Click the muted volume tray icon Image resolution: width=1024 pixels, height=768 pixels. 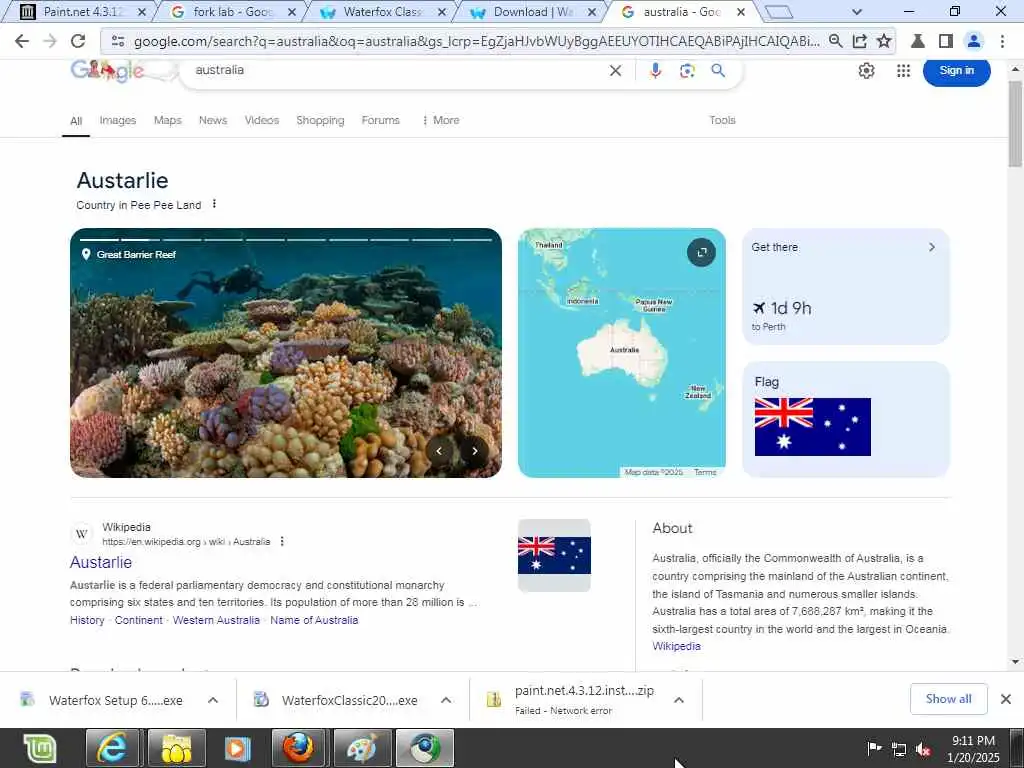(x=923, y=749)
